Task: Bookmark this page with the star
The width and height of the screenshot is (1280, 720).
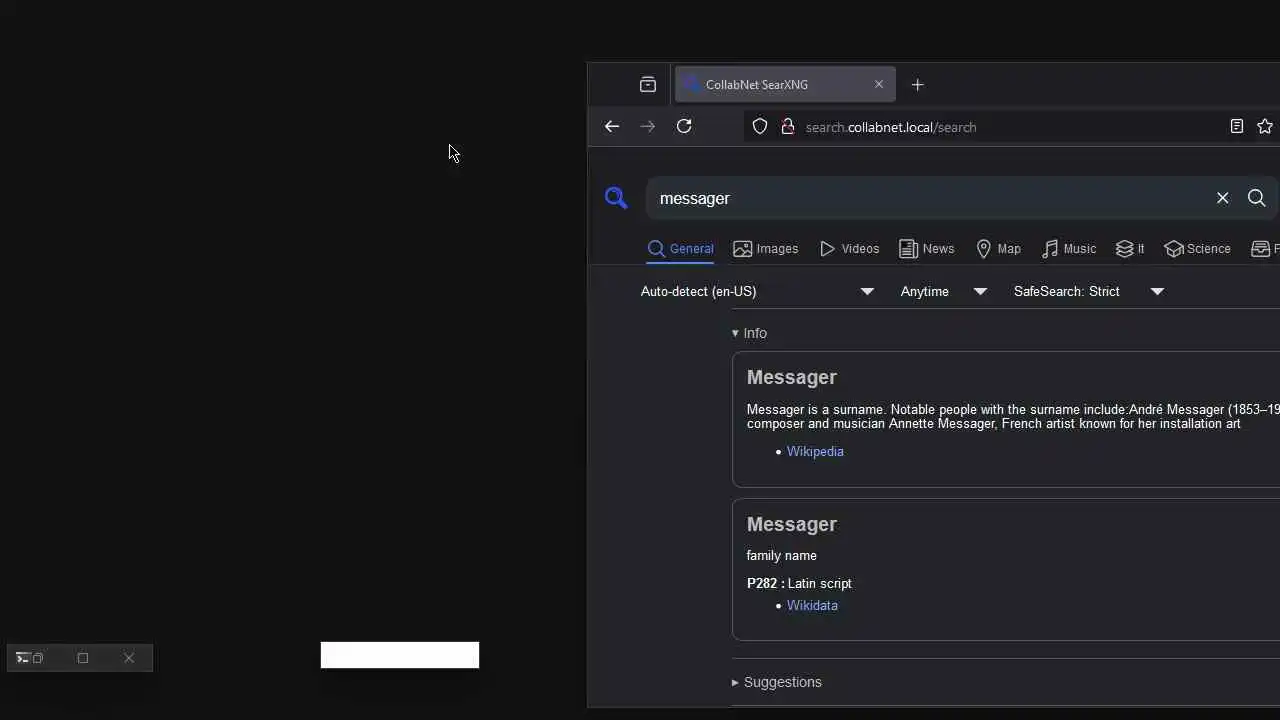Action: [1265, 127]
